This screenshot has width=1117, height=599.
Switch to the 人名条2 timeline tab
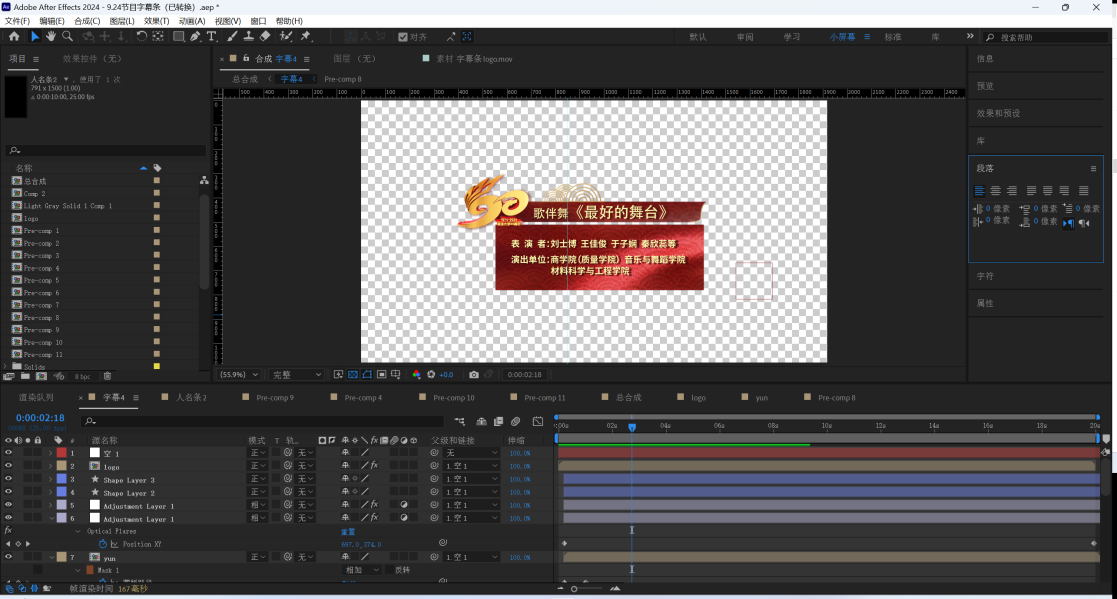click(191, 397)
